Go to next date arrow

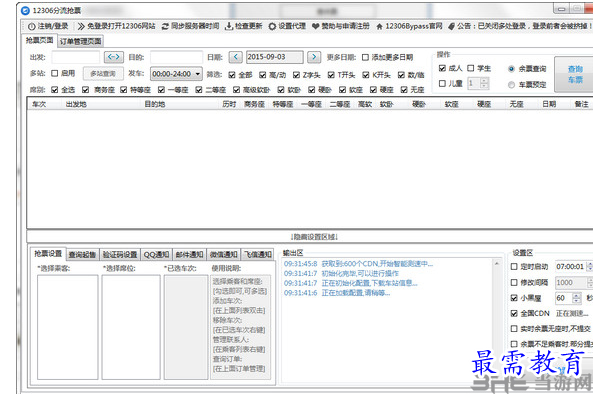point(314,57)
